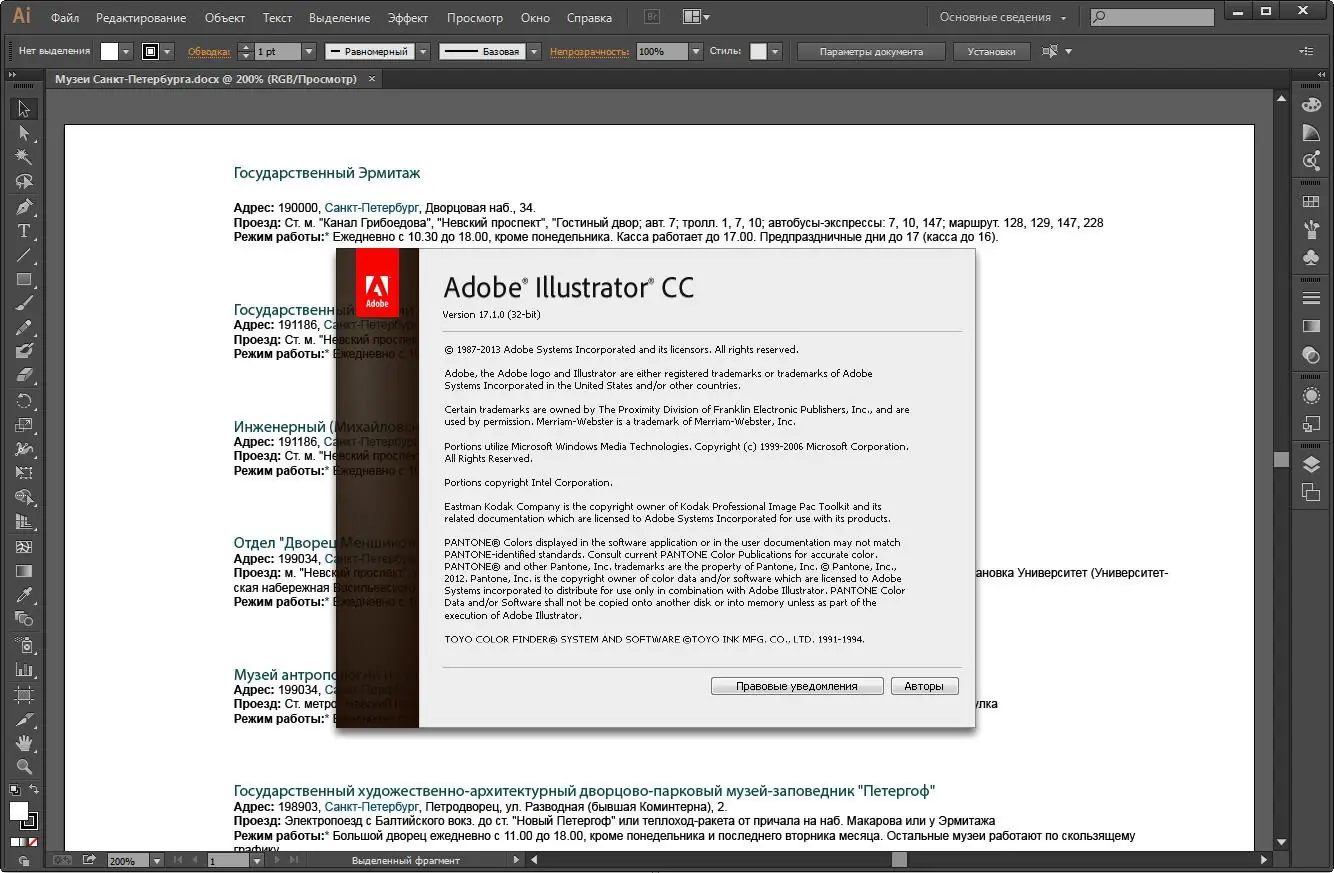Viewport: 1334px width, 873px height.
Task: Click the vertical scrollbar thumb
Action: 1281,460
